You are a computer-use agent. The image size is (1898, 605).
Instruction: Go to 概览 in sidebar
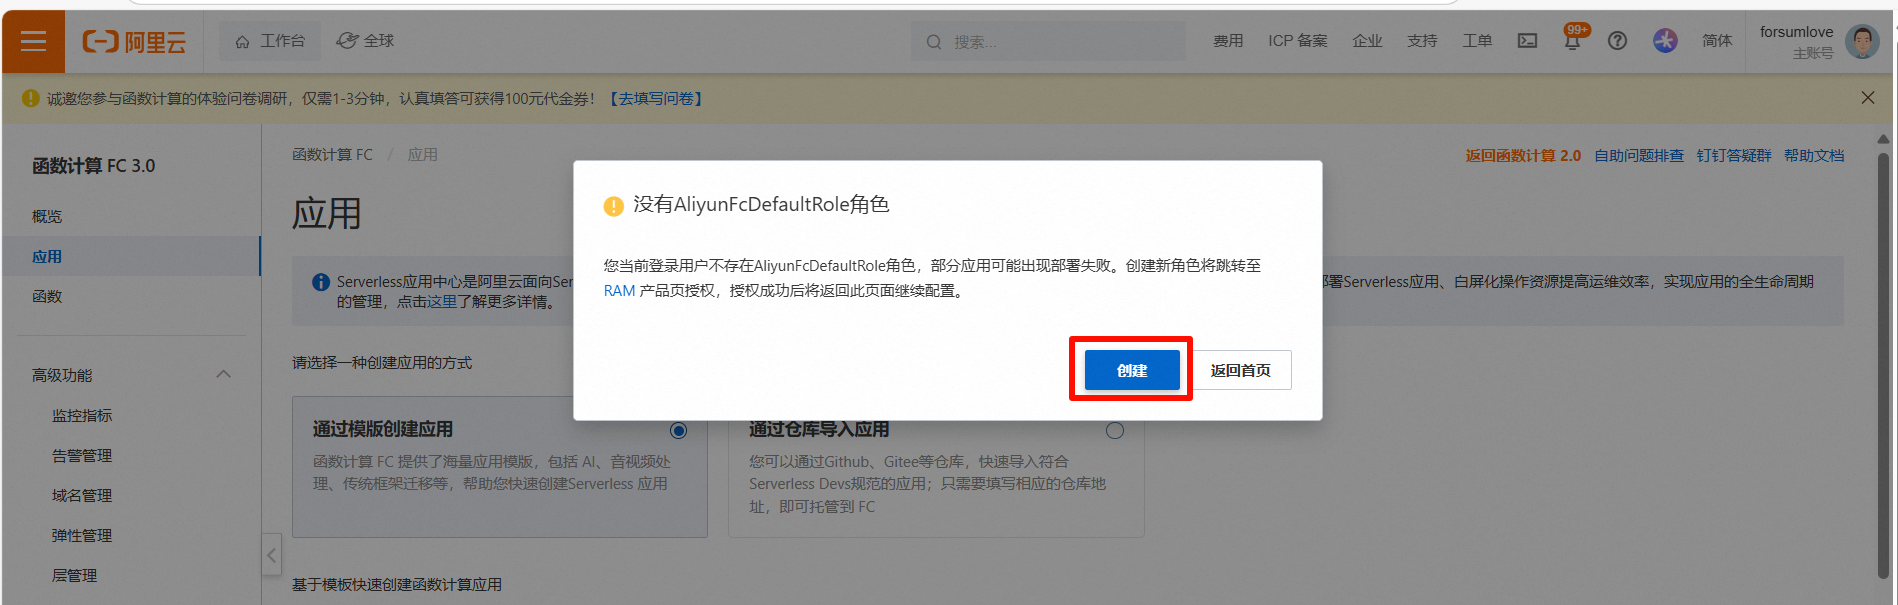click(x=47, y=216)
